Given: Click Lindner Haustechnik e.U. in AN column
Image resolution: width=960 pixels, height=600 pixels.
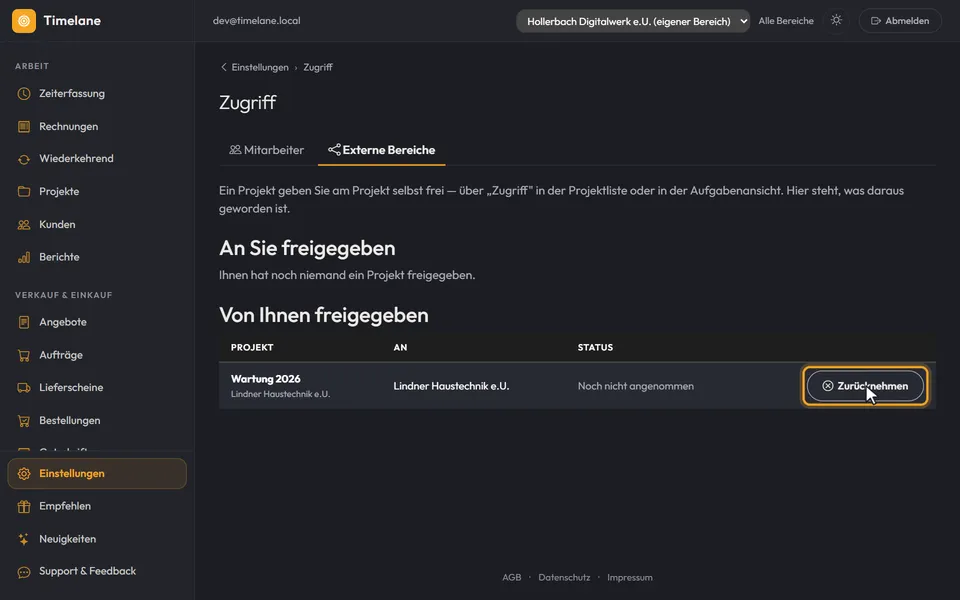Looking at the screenshot, I should [451, 386].
